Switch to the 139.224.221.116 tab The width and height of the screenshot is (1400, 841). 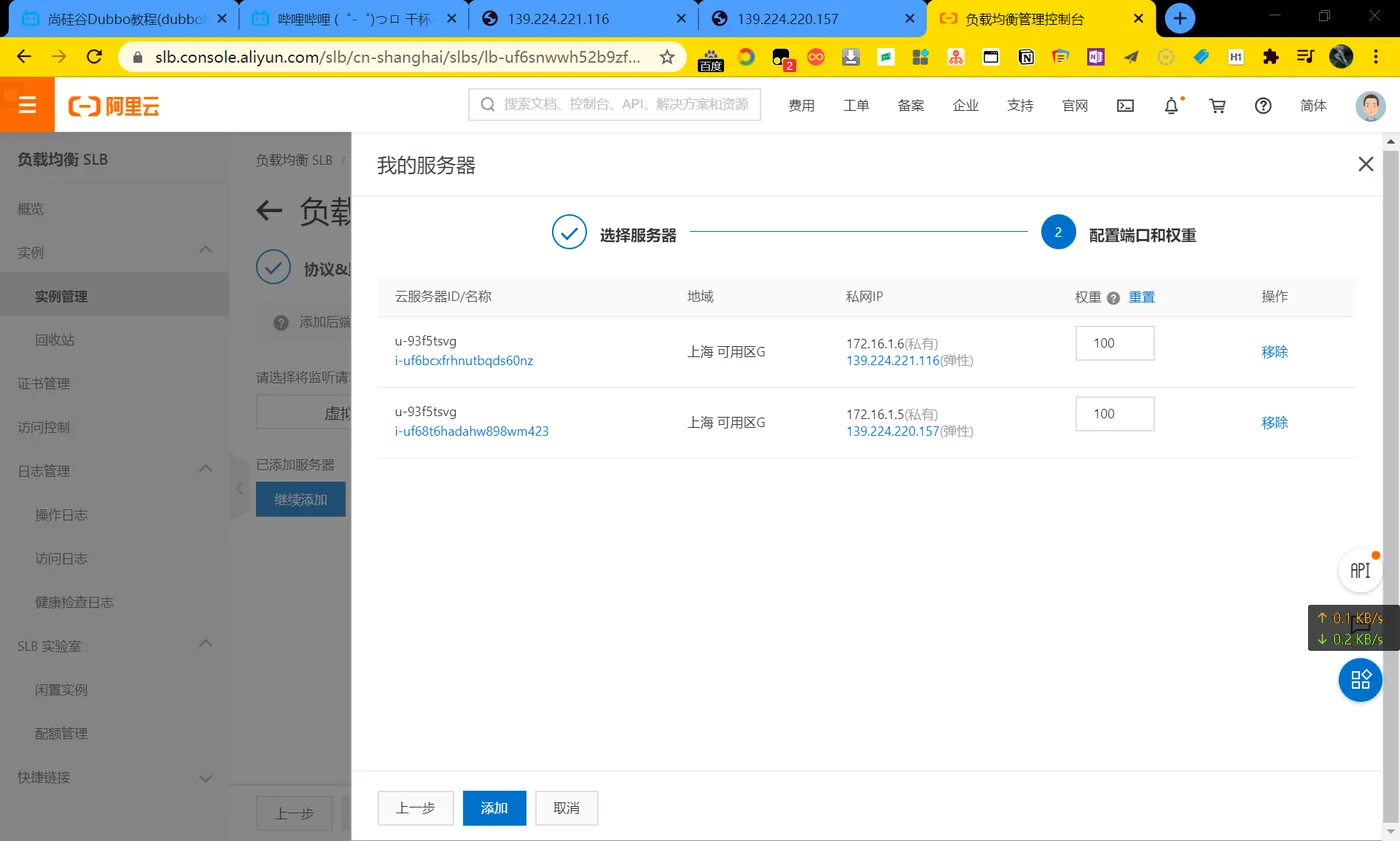pyautogui.click(x=583, y=18)
